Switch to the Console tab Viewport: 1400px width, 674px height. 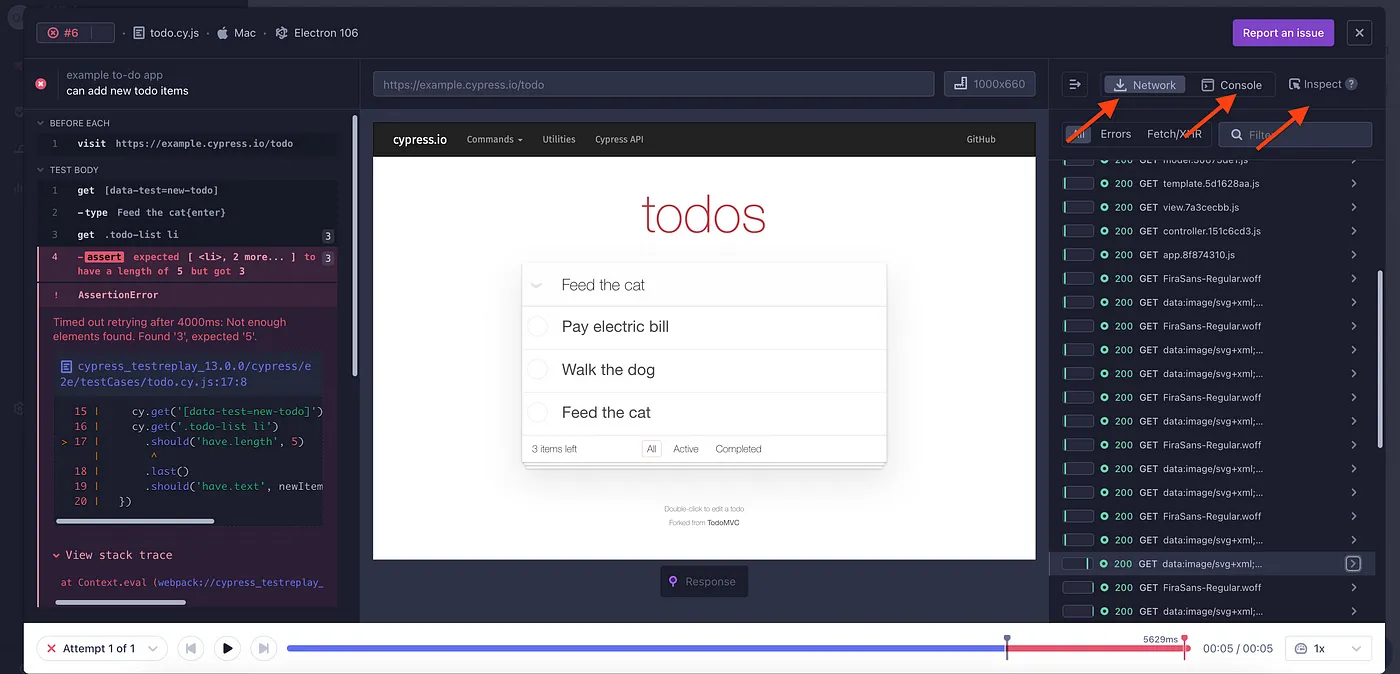point(1231,85)
